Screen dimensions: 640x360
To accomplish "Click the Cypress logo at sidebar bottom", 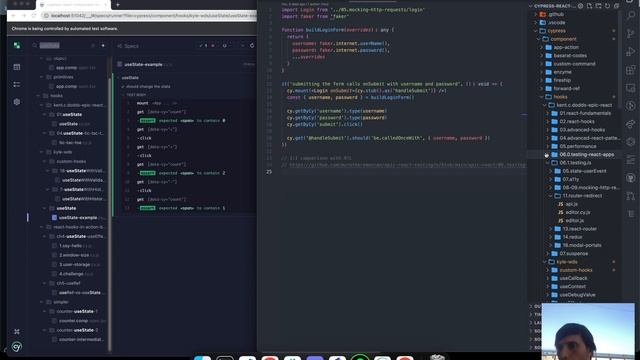I will [x=17, y=347].
